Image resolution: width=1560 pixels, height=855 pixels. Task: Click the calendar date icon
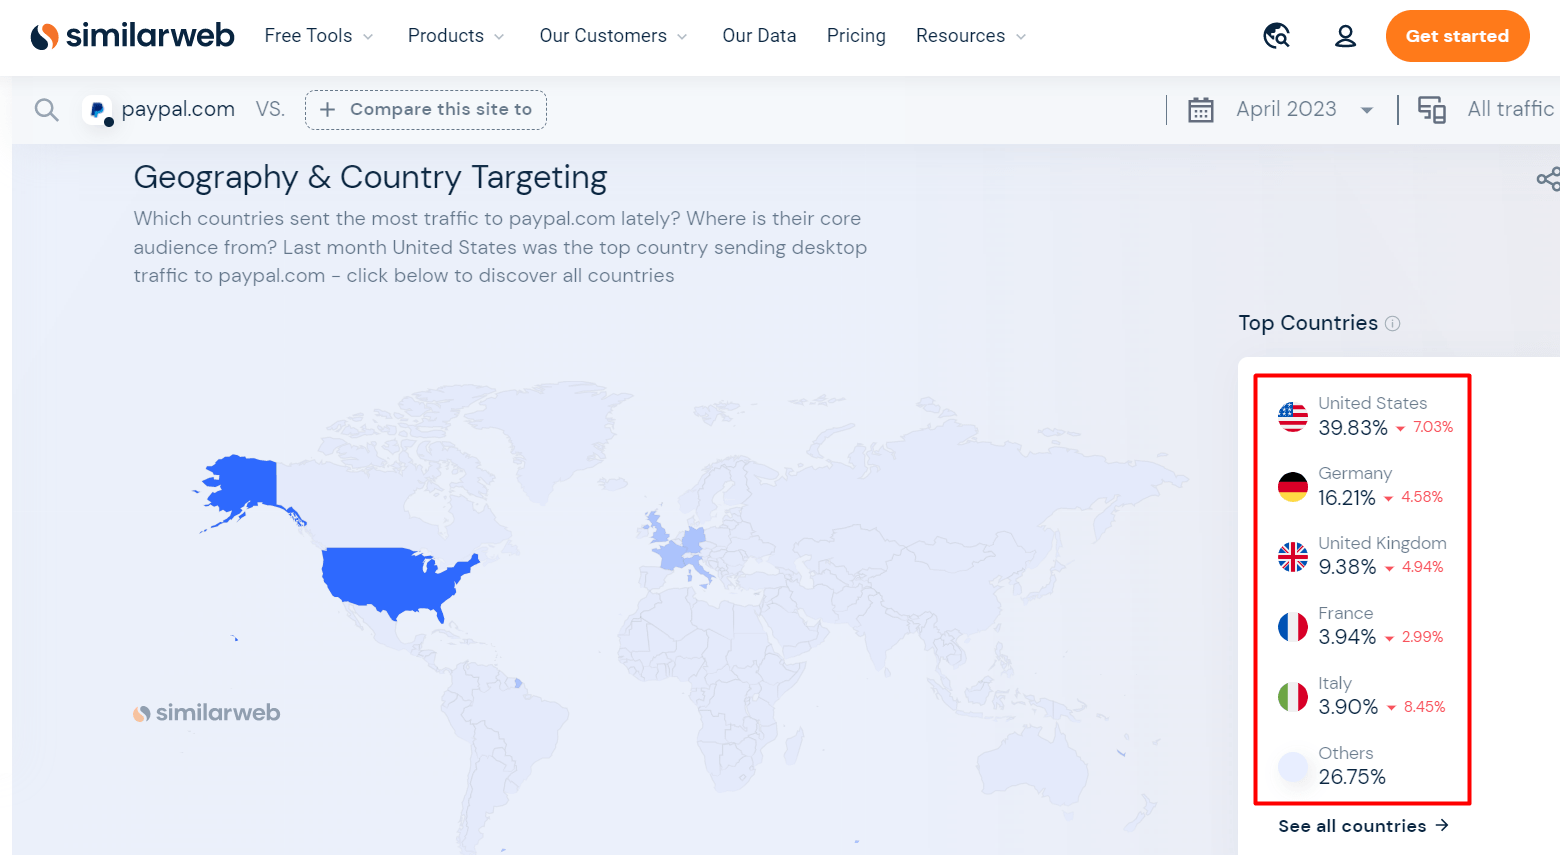(1200, 109)
